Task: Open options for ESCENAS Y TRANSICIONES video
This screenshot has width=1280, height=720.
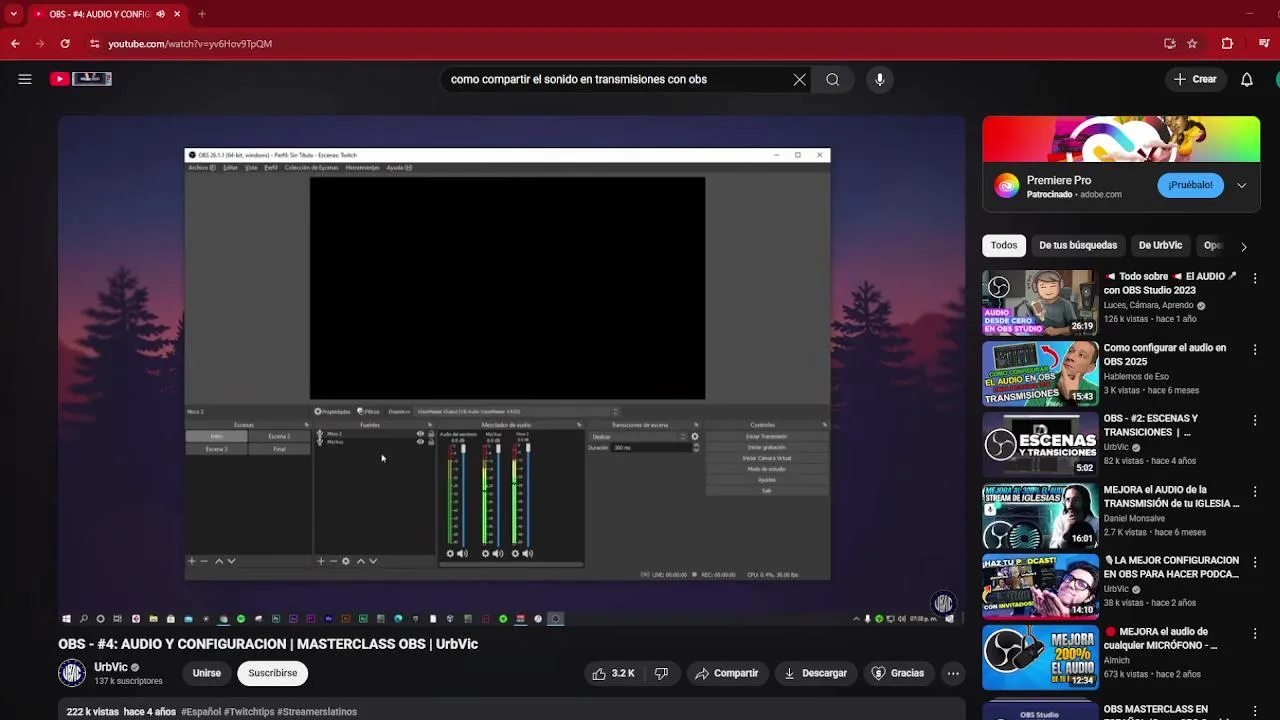Action: click(1255, 421)
